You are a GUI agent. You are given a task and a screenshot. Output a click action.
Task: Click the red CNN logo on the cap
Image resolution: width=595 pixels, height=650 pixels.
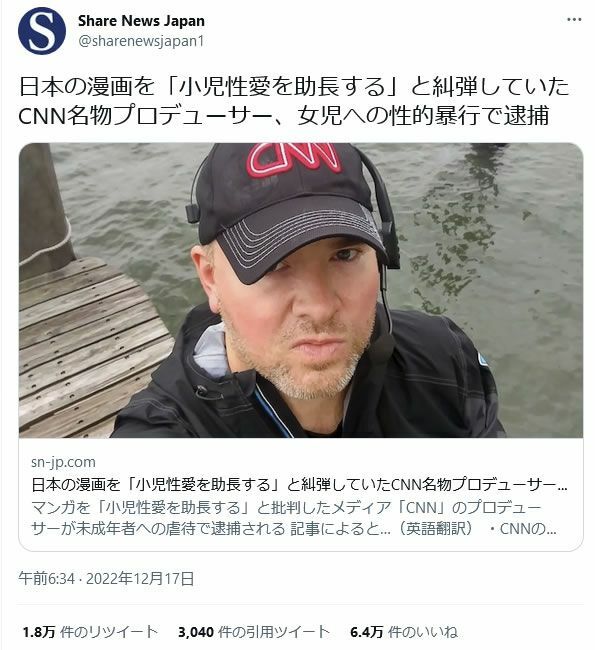[294, 159]
